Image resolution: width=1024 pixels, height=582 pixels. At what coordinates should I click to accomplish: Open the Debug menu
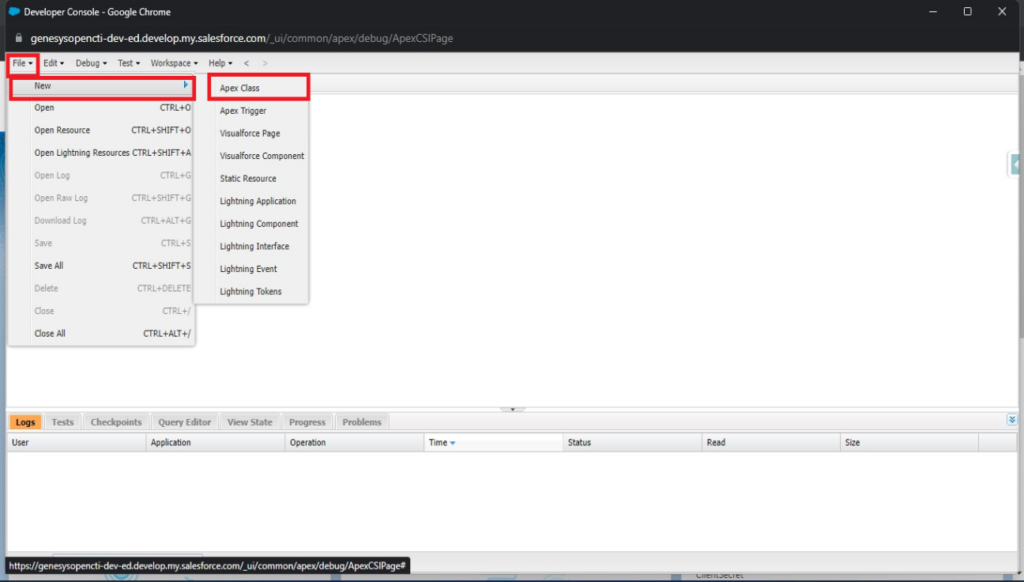(x=88, y=62)
